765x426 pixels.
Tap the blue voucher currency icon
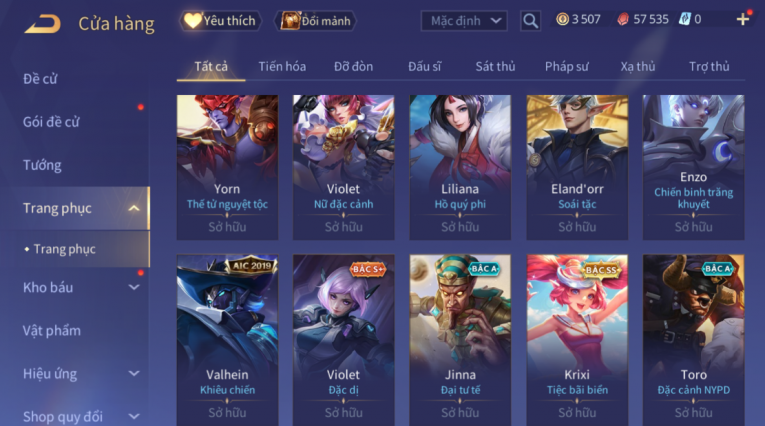pos(684,20)
